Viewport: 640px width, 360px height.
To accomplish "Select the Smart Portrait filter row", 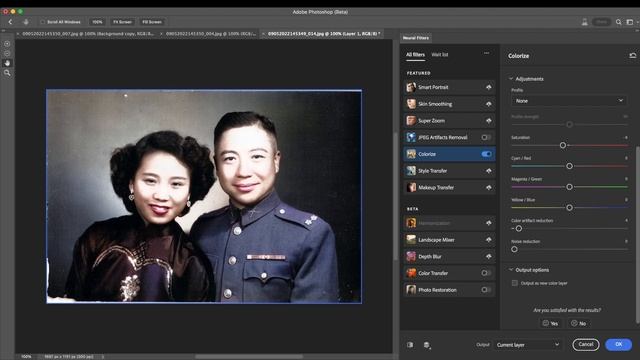I will coord(449,87).
